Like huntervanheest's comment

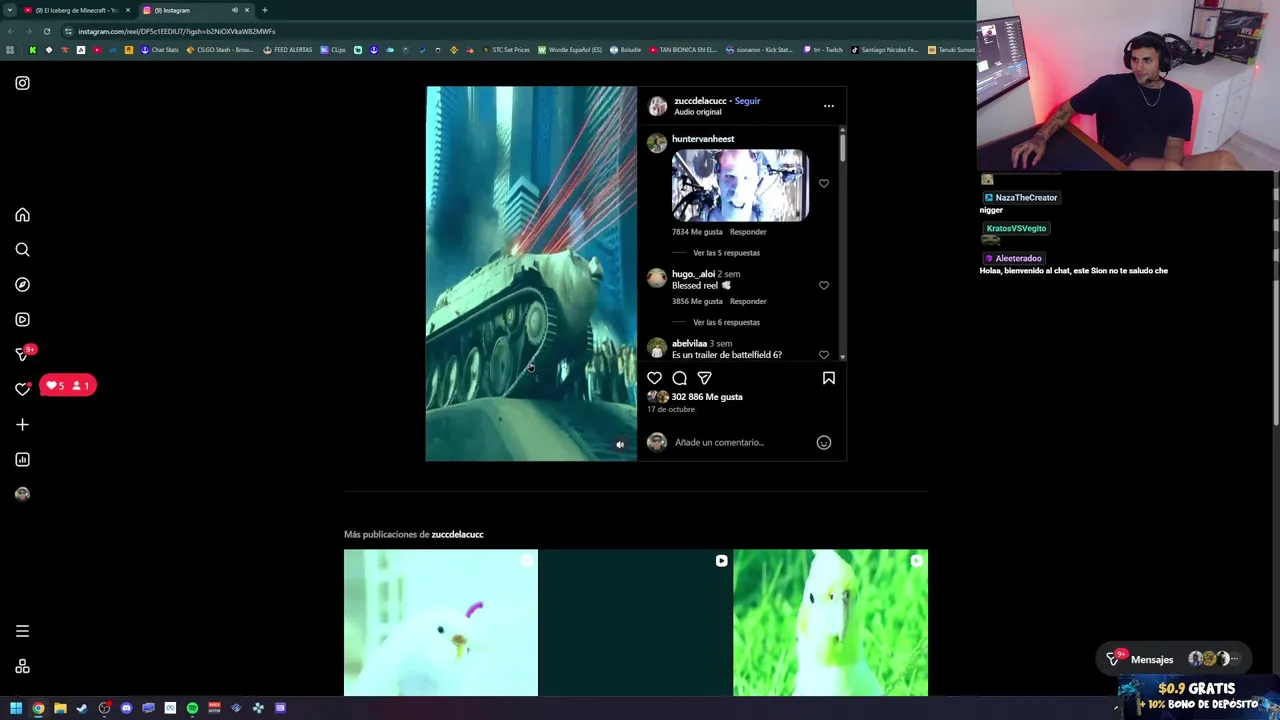click(x=824, y=183)
